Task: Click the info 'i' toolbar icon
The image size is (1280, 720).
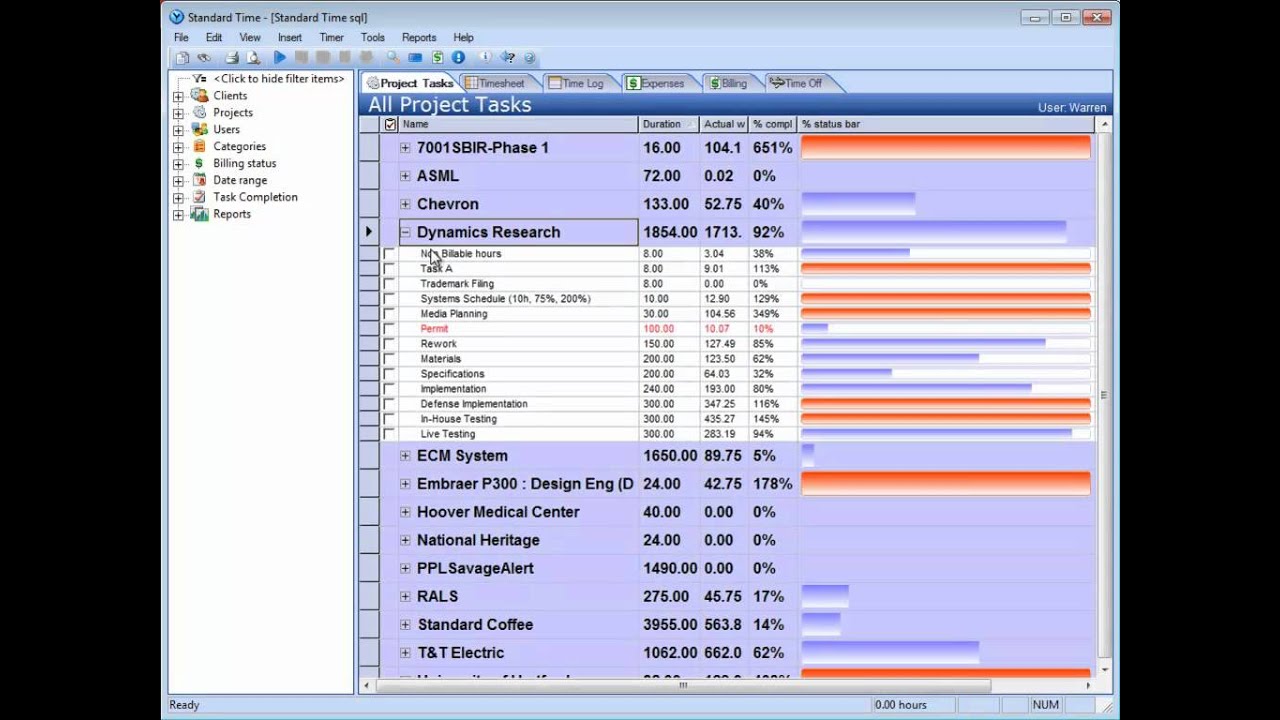Action: tap(485, 58)
